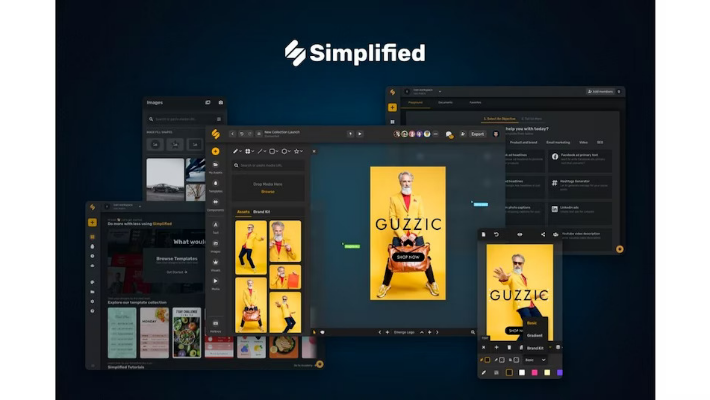Select the Email marketing category tab
The height and width of the screenshot is (400, 710).
(558, 142)
